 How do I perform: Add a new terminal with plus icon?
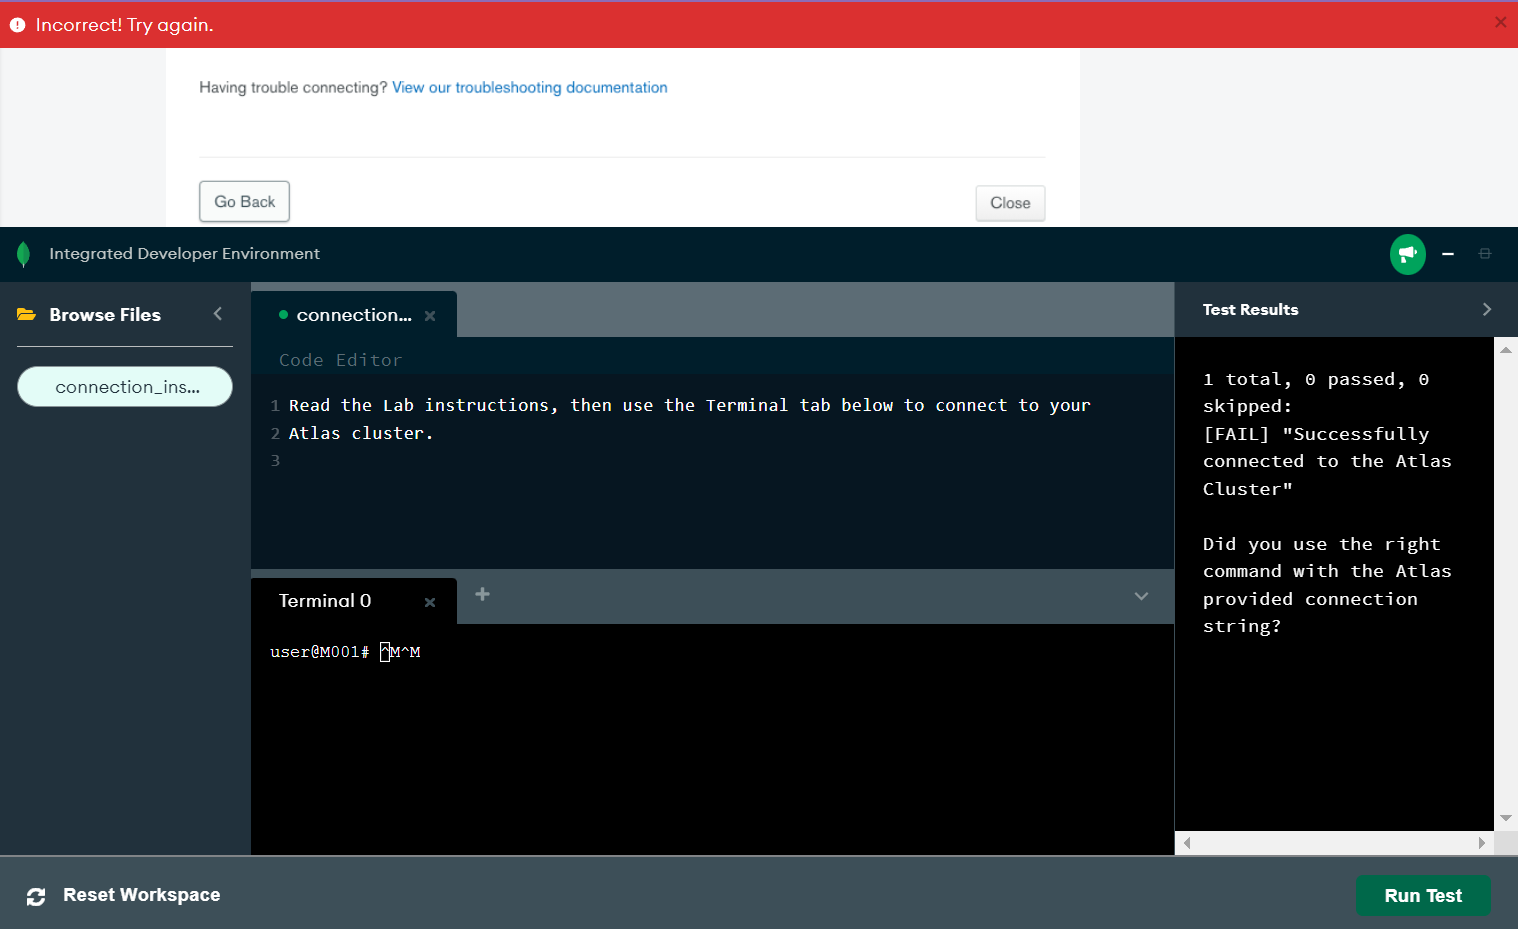[x=482, y=595]
